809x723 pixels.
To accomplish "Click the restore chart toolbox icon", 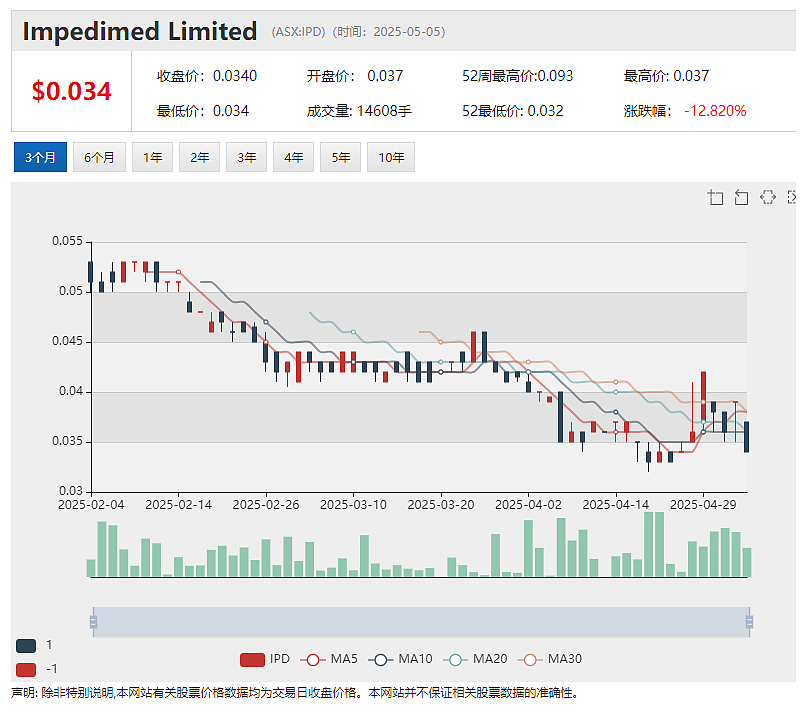I will (768, 197).
